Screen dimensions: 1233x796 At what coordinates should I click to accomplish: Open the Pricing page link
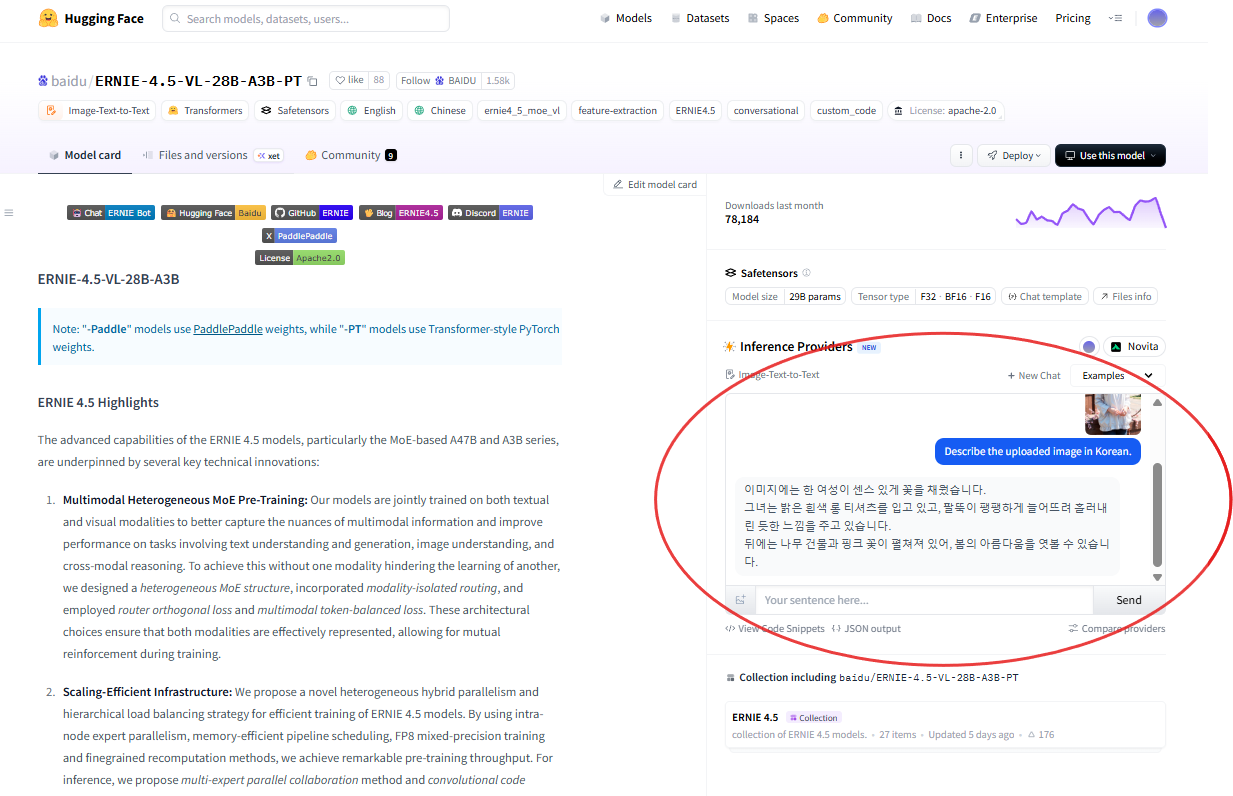click(x=1073, y=18)
